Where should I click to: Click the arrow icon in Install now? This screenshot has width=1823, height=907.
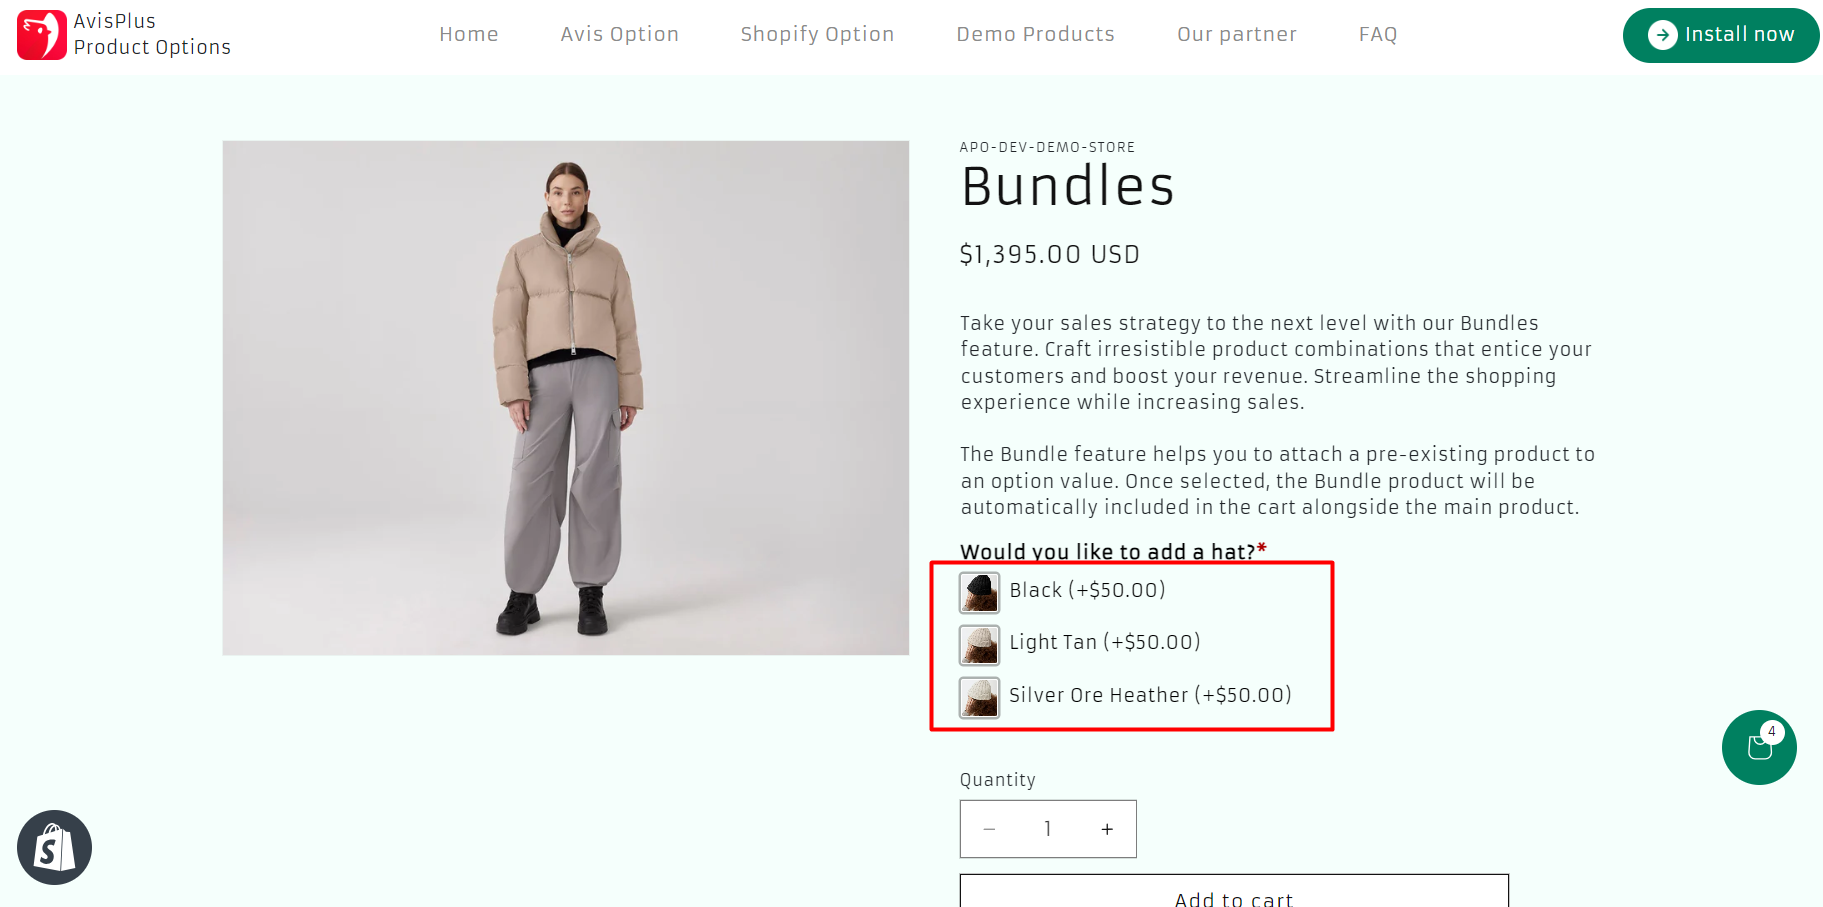click(x=1662, y=35)
